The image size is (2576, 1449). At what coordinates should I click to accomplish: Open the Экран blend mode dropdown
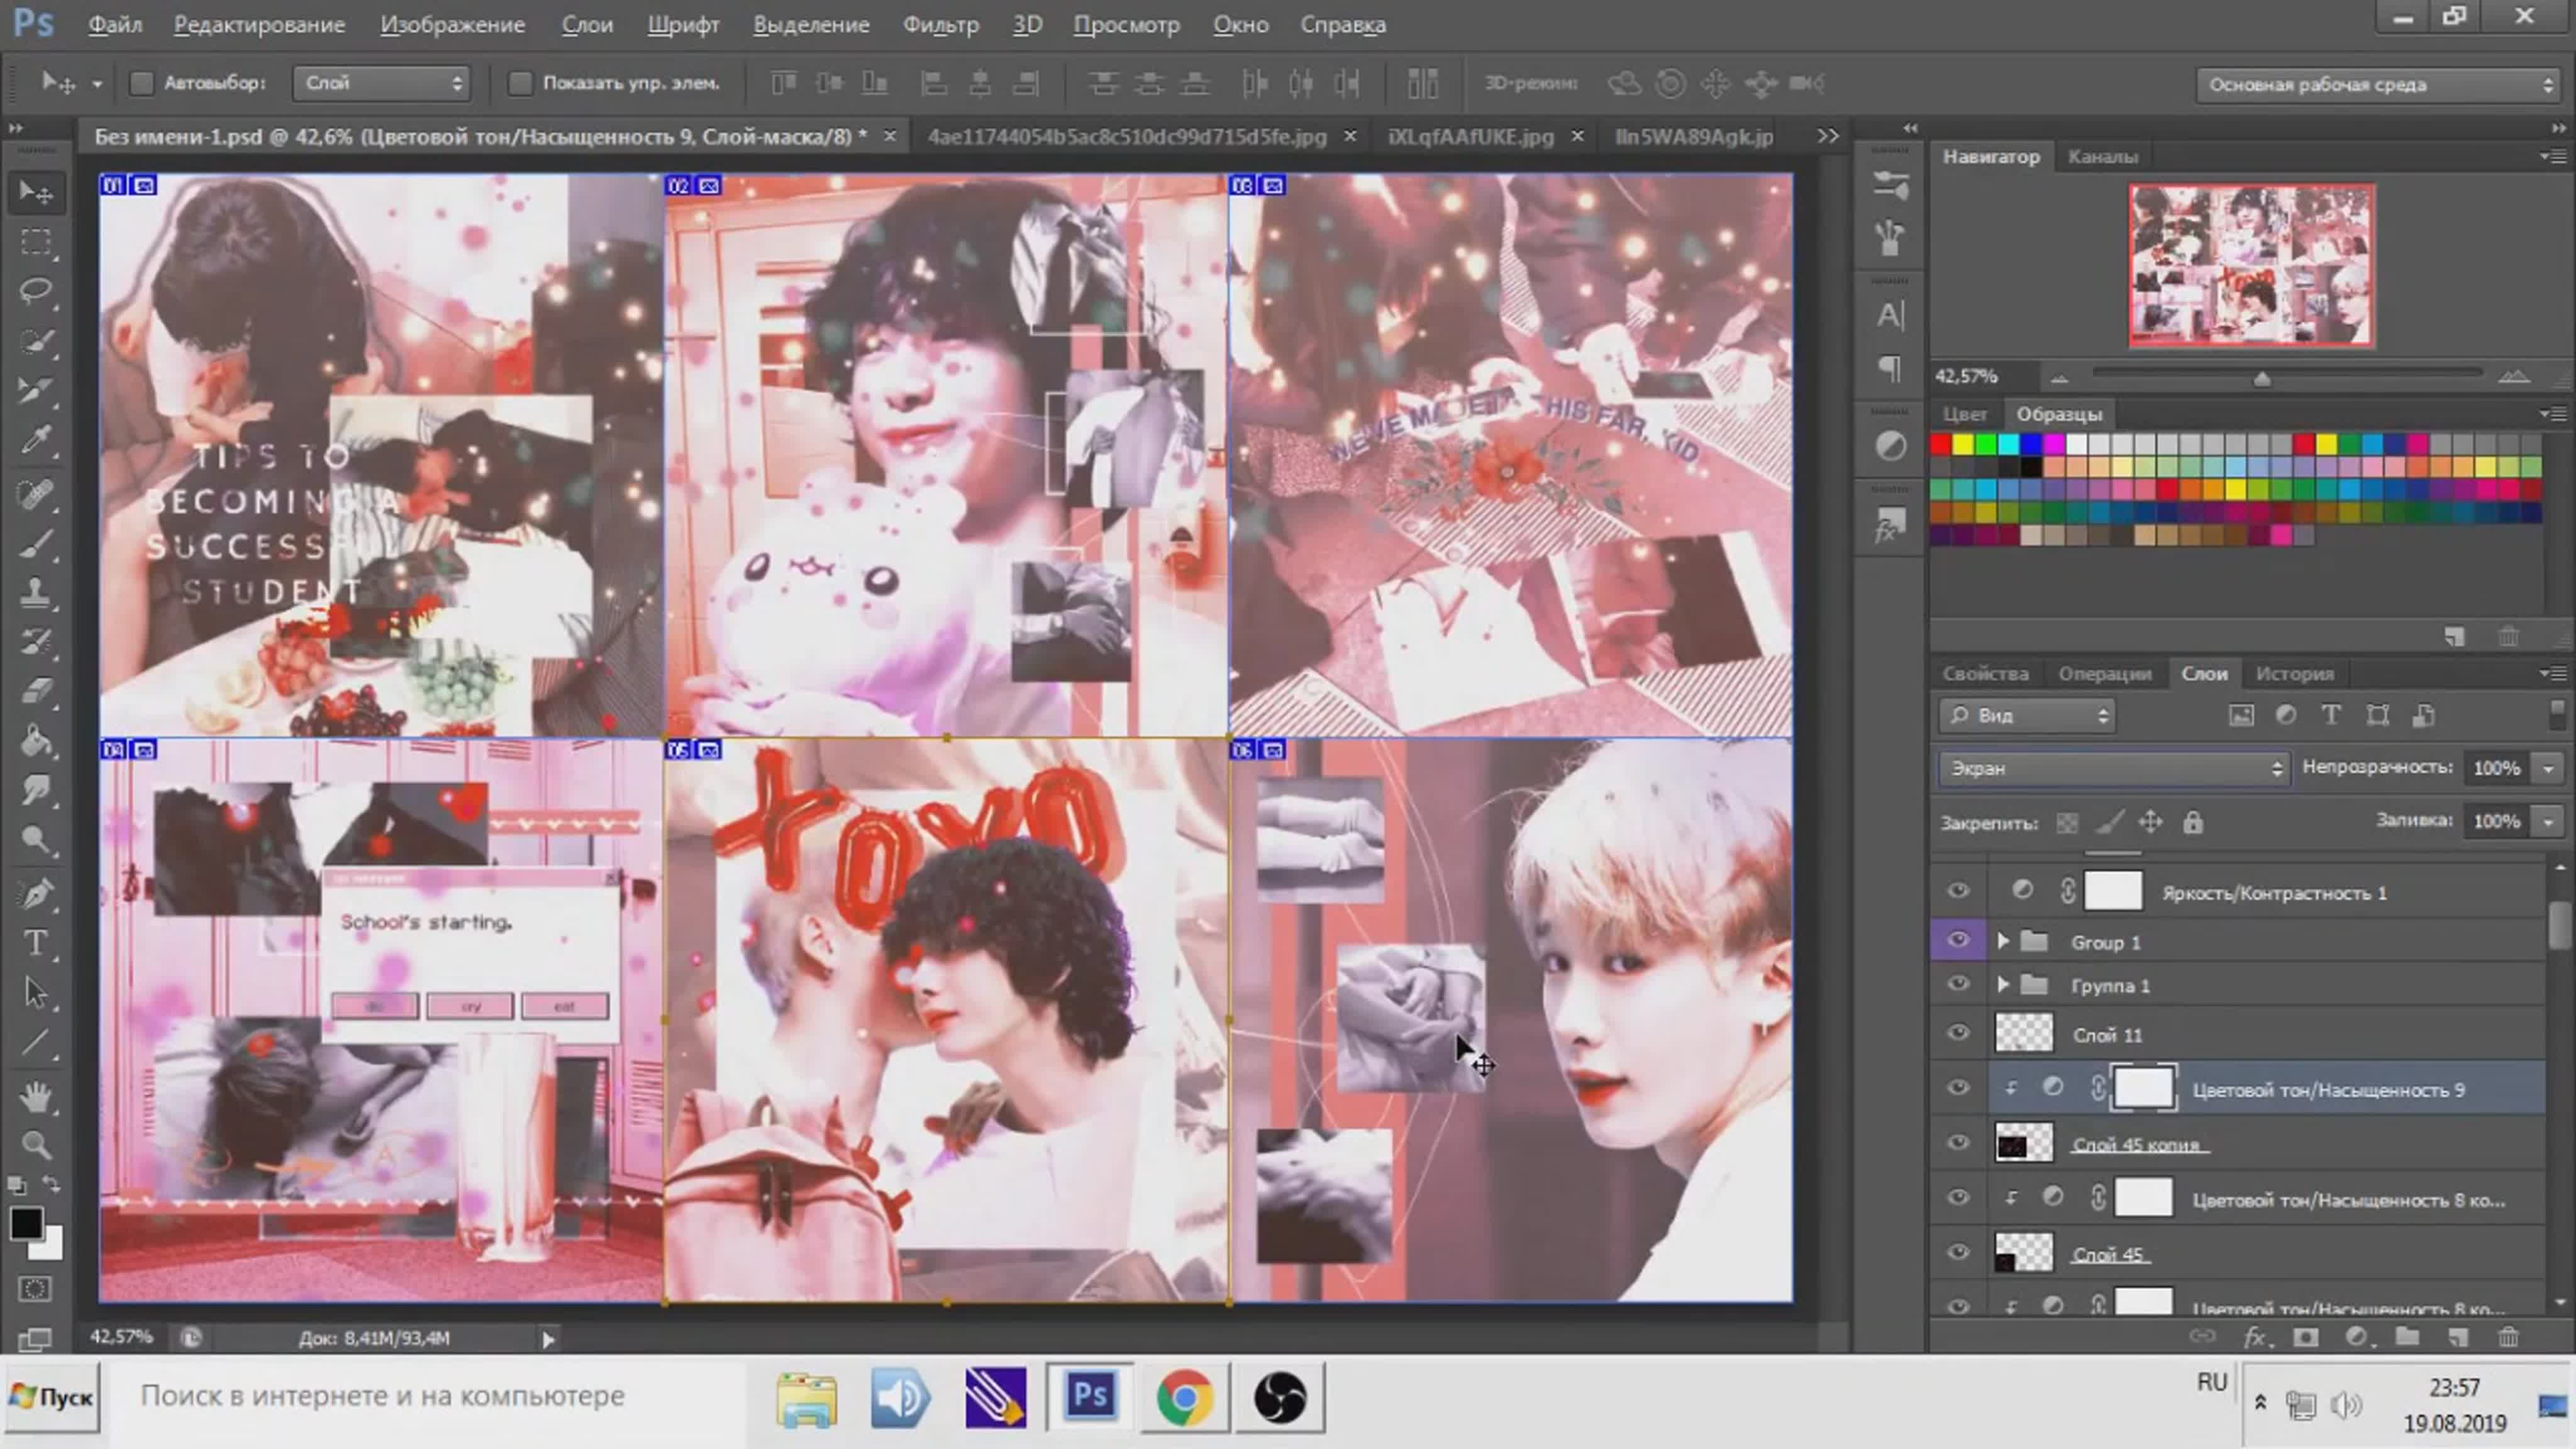(2113, 768)
